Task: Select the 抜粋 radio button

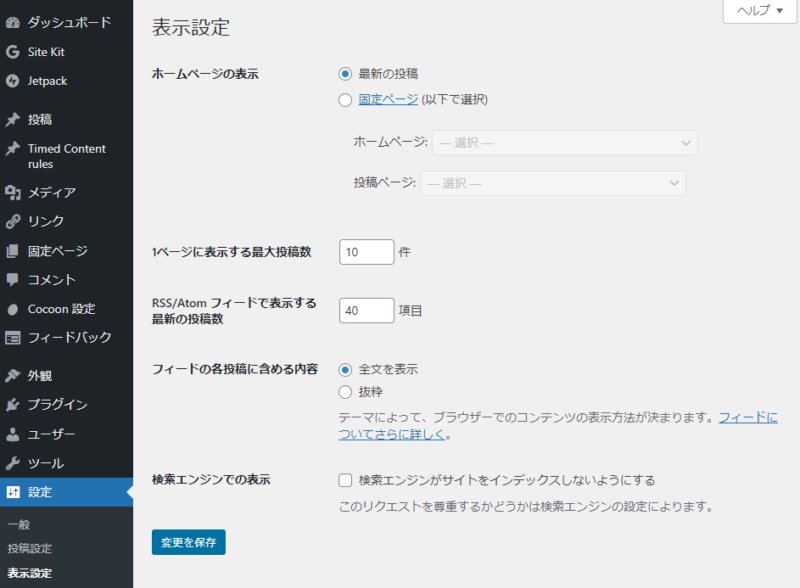Action: [345, 392]
